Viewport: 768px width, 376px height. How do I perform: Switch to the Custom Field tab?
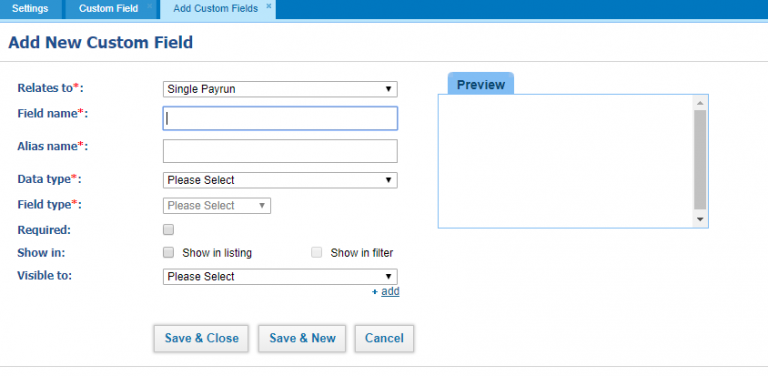coord(109,9)
